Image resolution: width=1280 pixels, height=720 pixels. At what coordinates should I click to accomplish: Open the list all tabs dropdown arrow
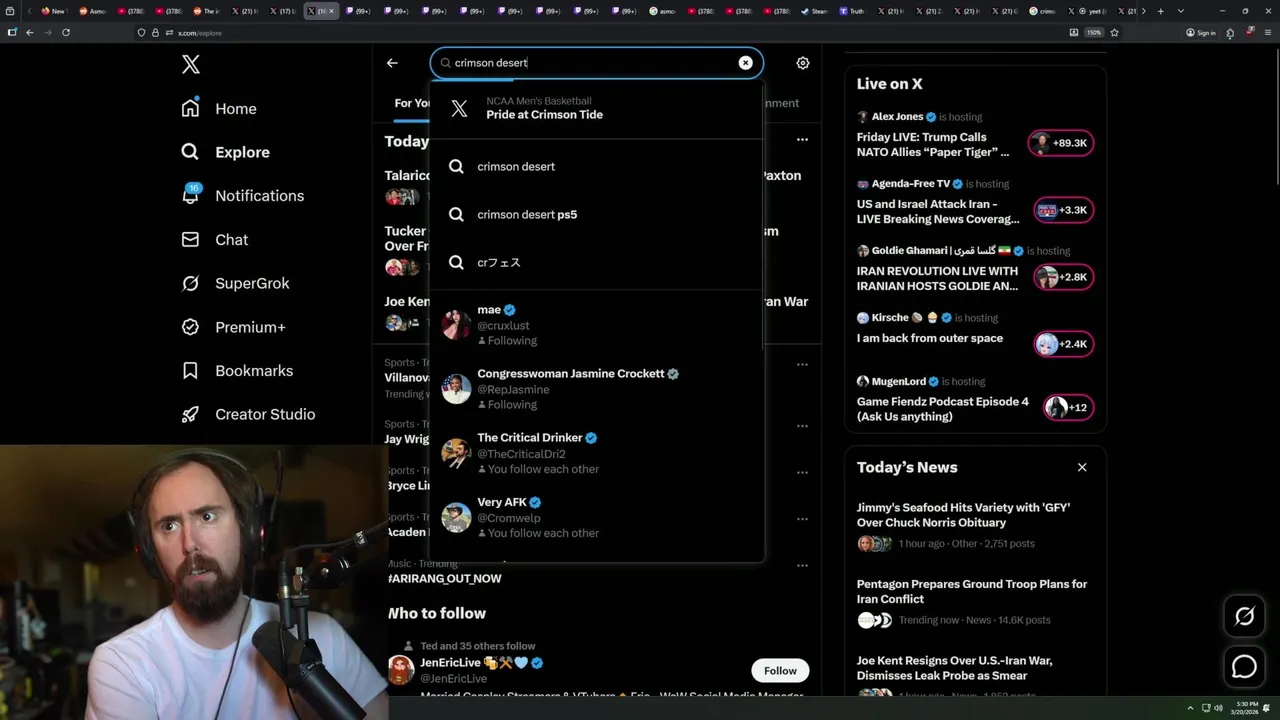tap(1181, 11)
